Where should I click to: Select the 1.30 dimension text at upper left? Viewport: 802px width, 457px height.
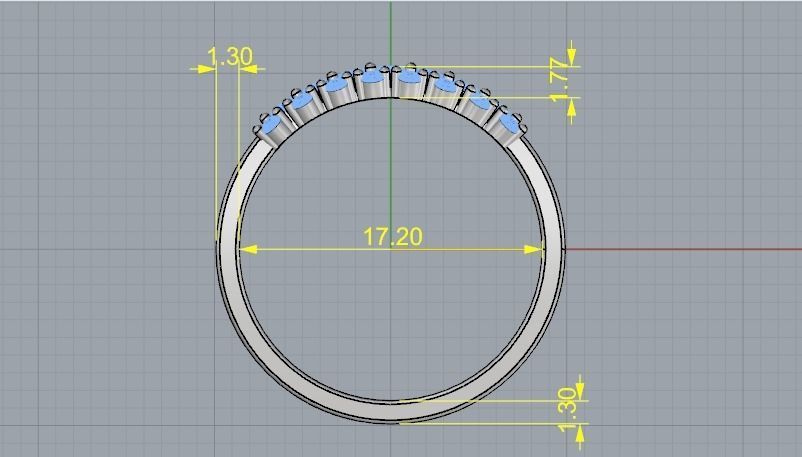click(230, 56)
